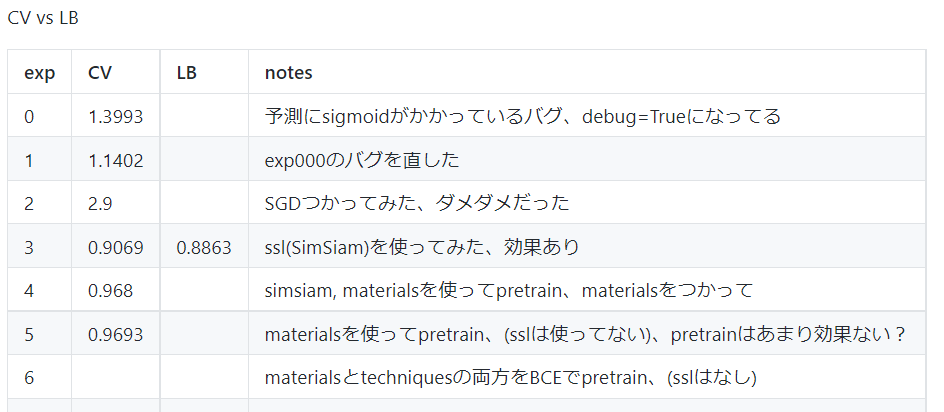Click the 'simsiam, materials' pretrain note

pyautogui.click(x=509, y=290)
